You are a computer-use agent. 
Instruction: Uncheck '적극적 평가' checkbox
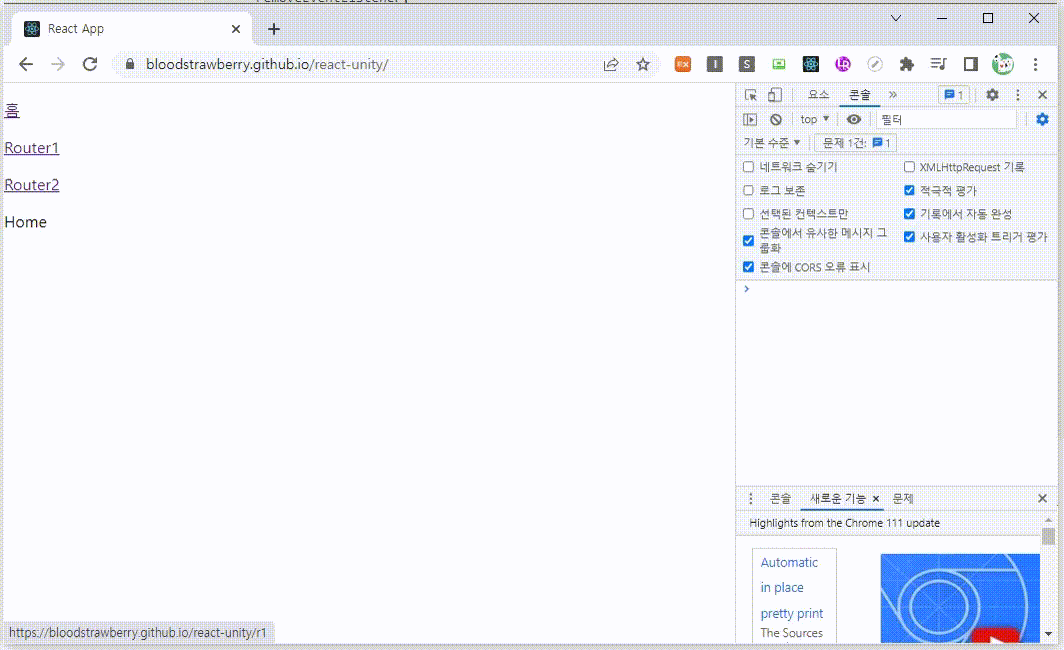[x=909, y=191]
